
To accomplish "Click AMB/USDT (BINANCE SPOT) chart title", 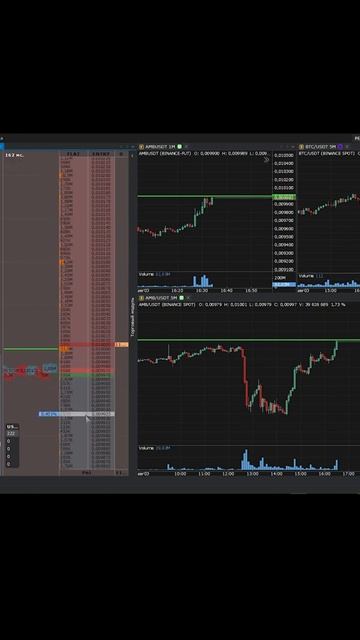I will pyautogui.click(x=167, y=304).
